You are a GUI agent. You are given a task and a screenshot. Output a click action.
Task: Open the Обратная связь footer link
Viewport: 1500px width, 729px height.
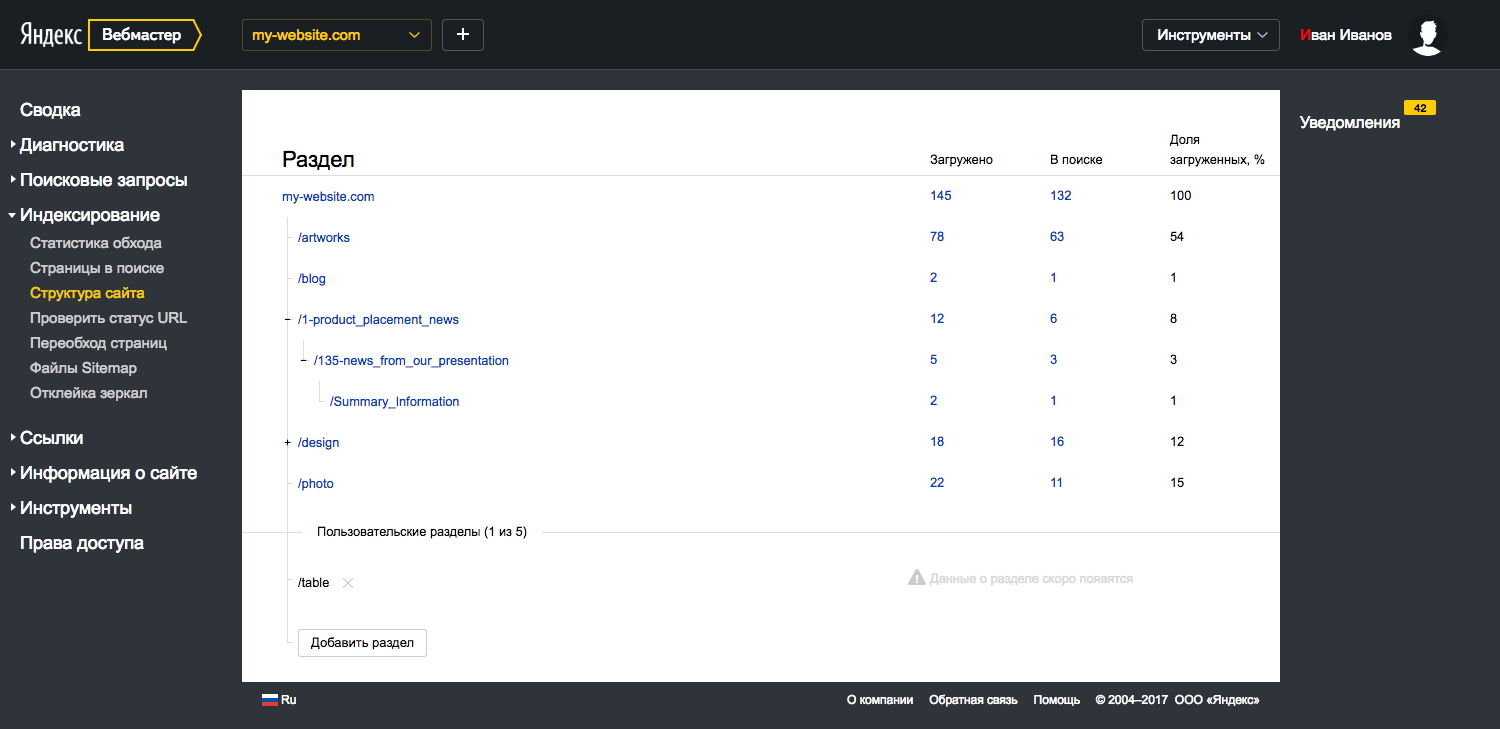973,700
